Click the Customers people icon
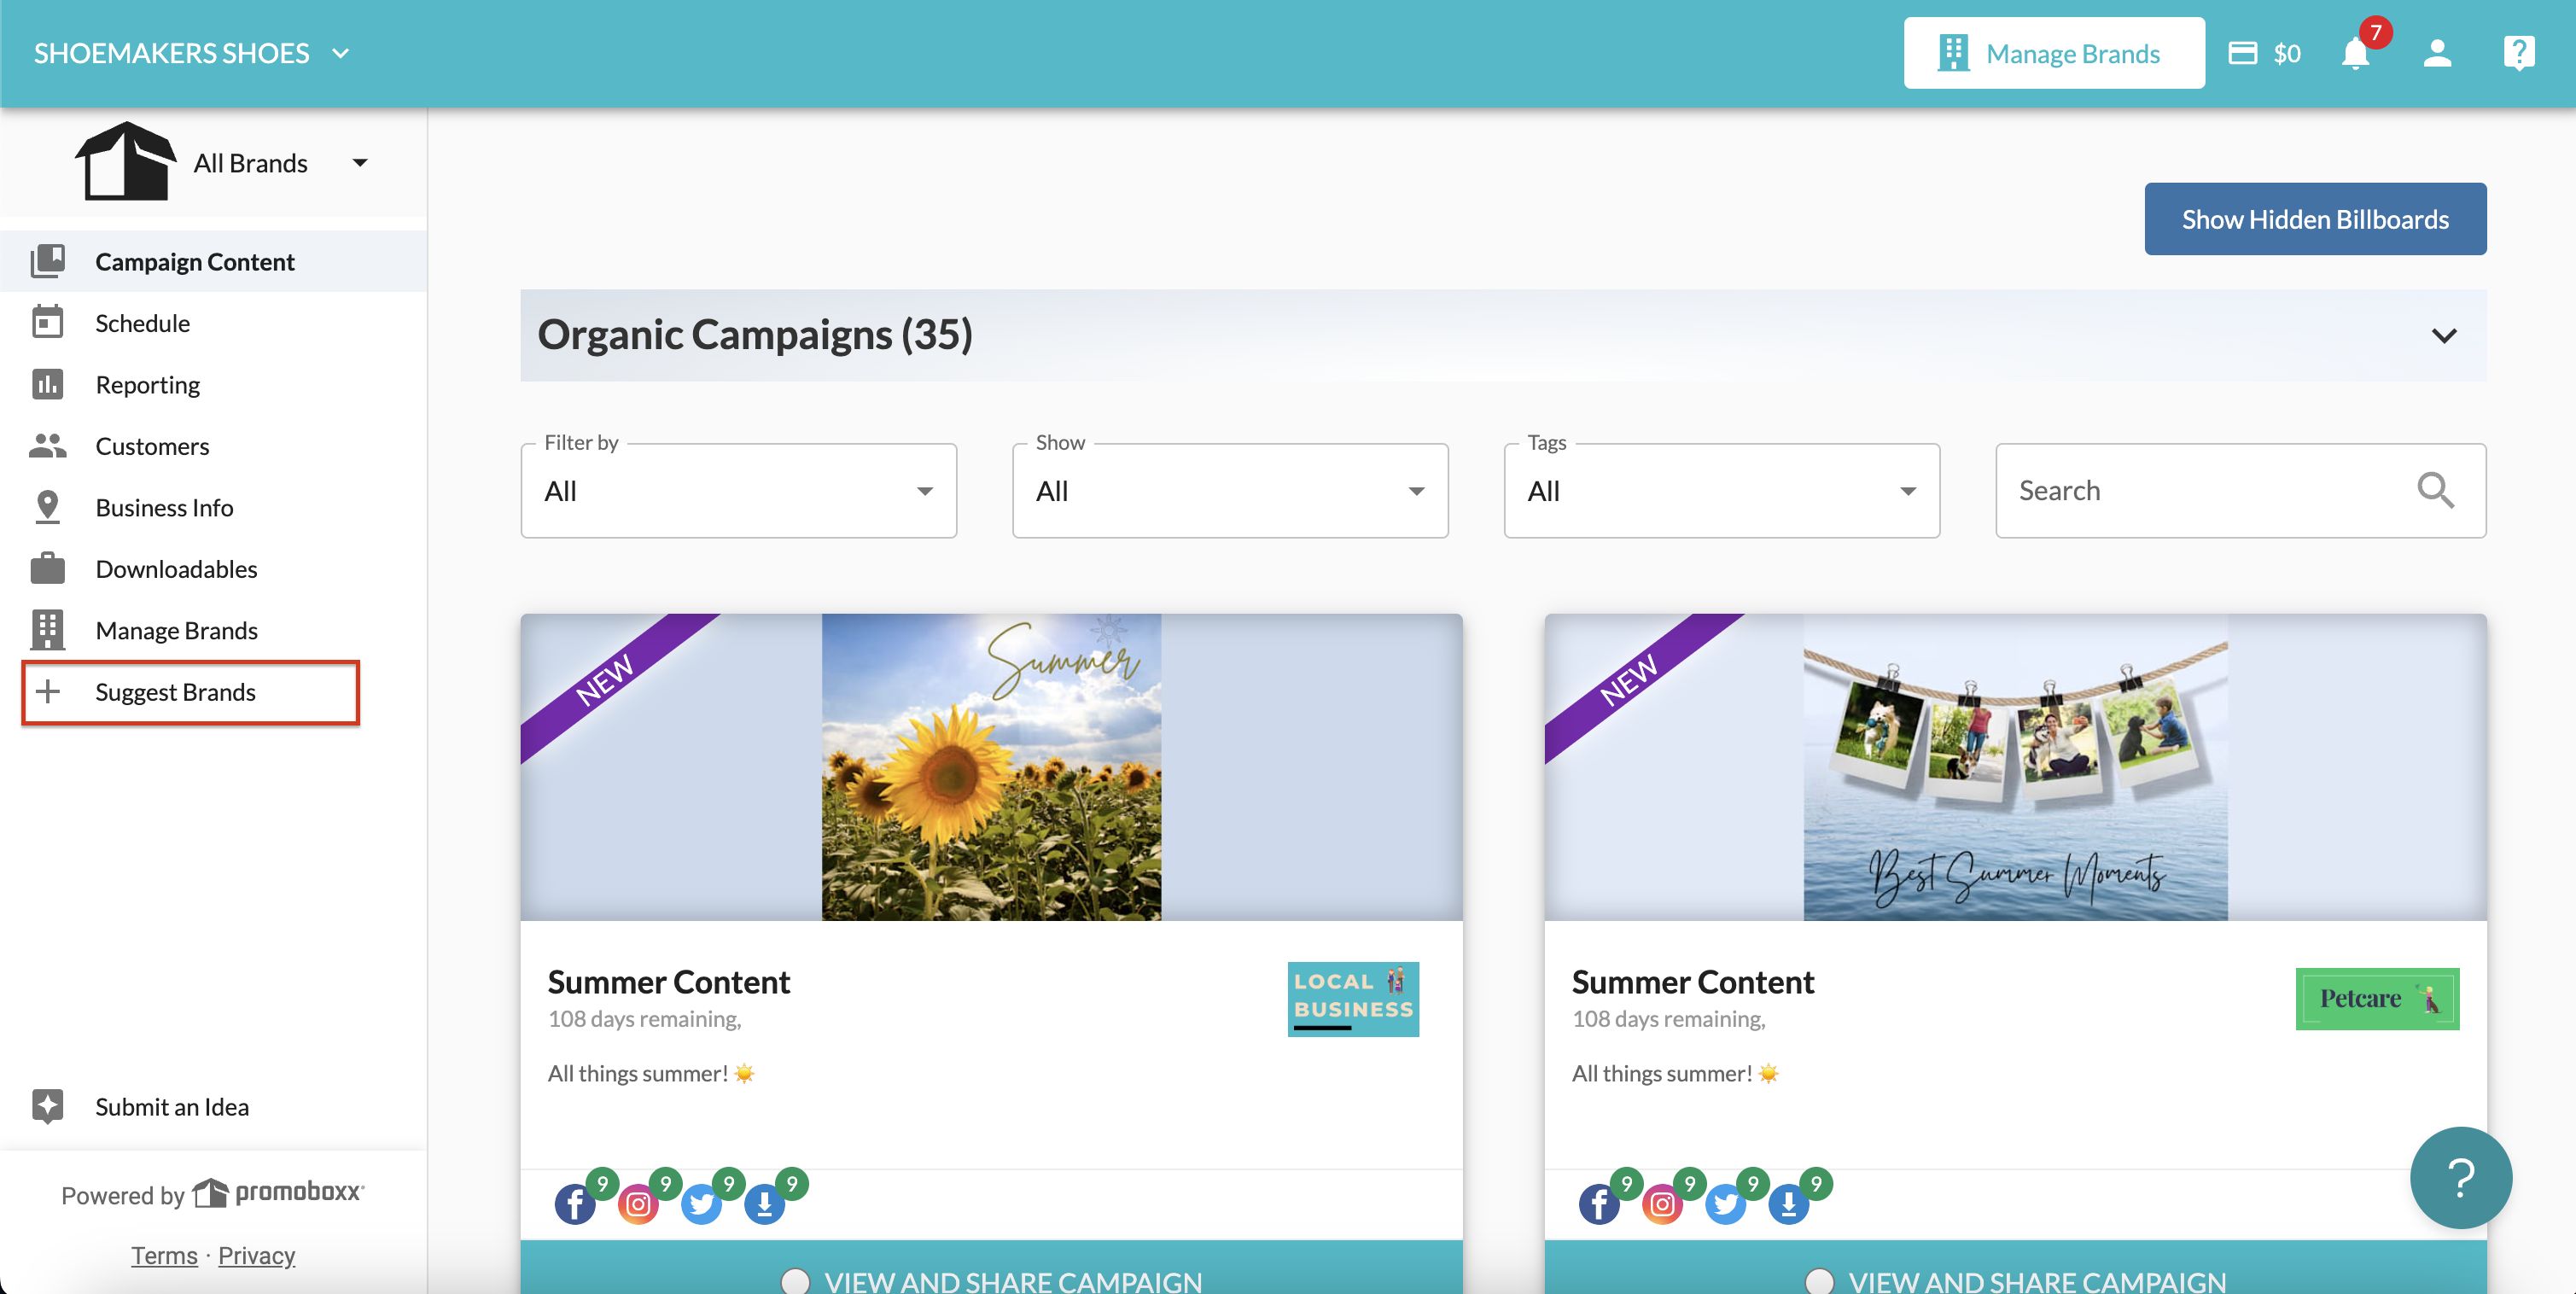2576x1294 pixels. click(48, 445)
